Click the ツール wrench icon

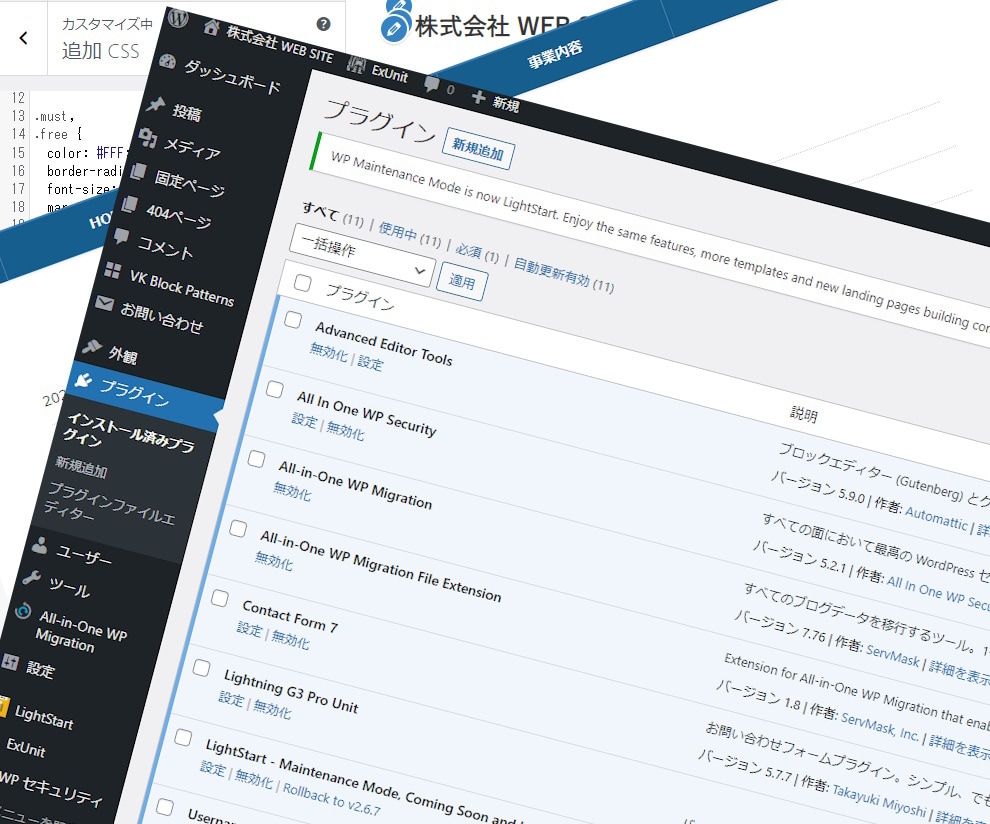click(x=32, y=577)
